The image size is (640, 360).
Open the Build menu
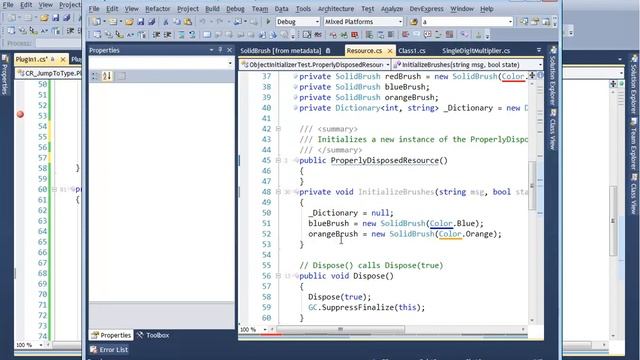pyautogui.click(x=212, y=9)
